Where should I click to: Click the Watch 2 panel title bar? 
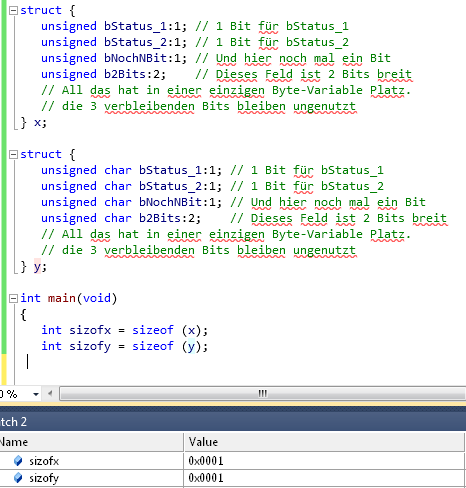233,422
